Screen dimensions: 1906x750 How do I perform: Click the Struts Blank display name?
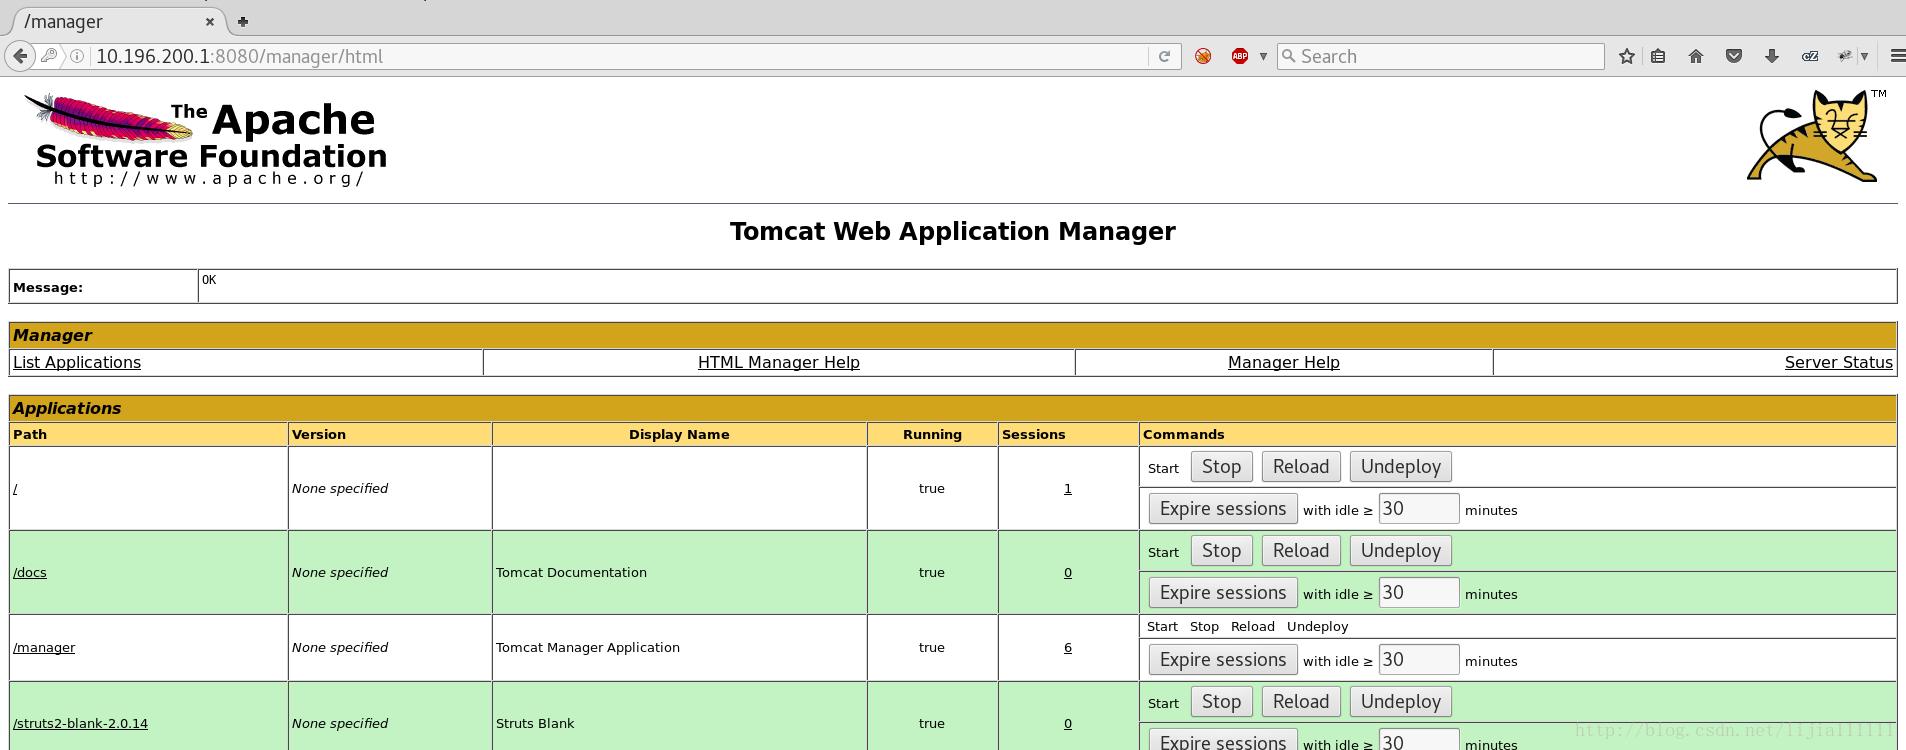click(x=535, y=724)
